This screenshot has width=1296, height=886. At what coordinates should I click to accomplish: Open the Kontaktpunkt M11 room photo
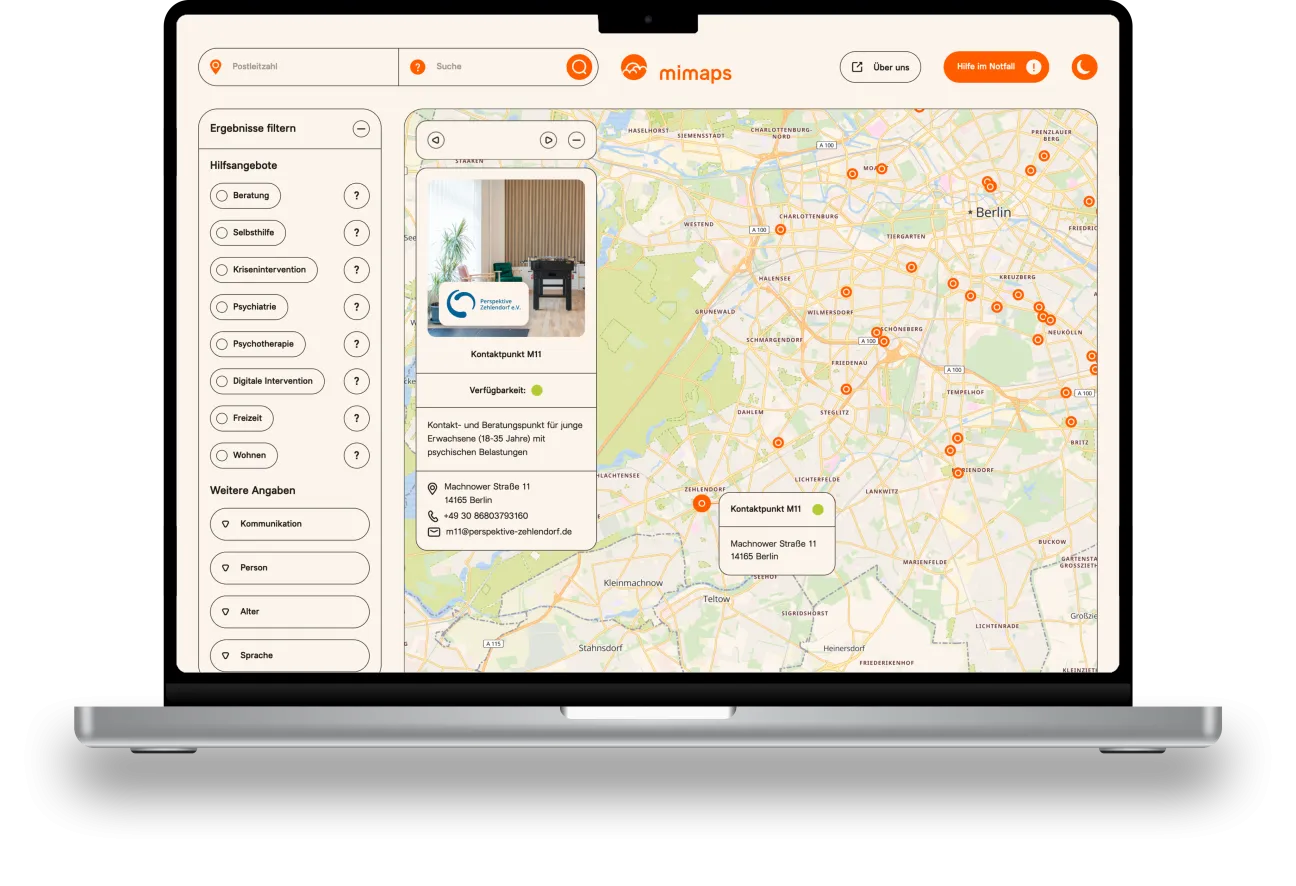pos(506,258)
